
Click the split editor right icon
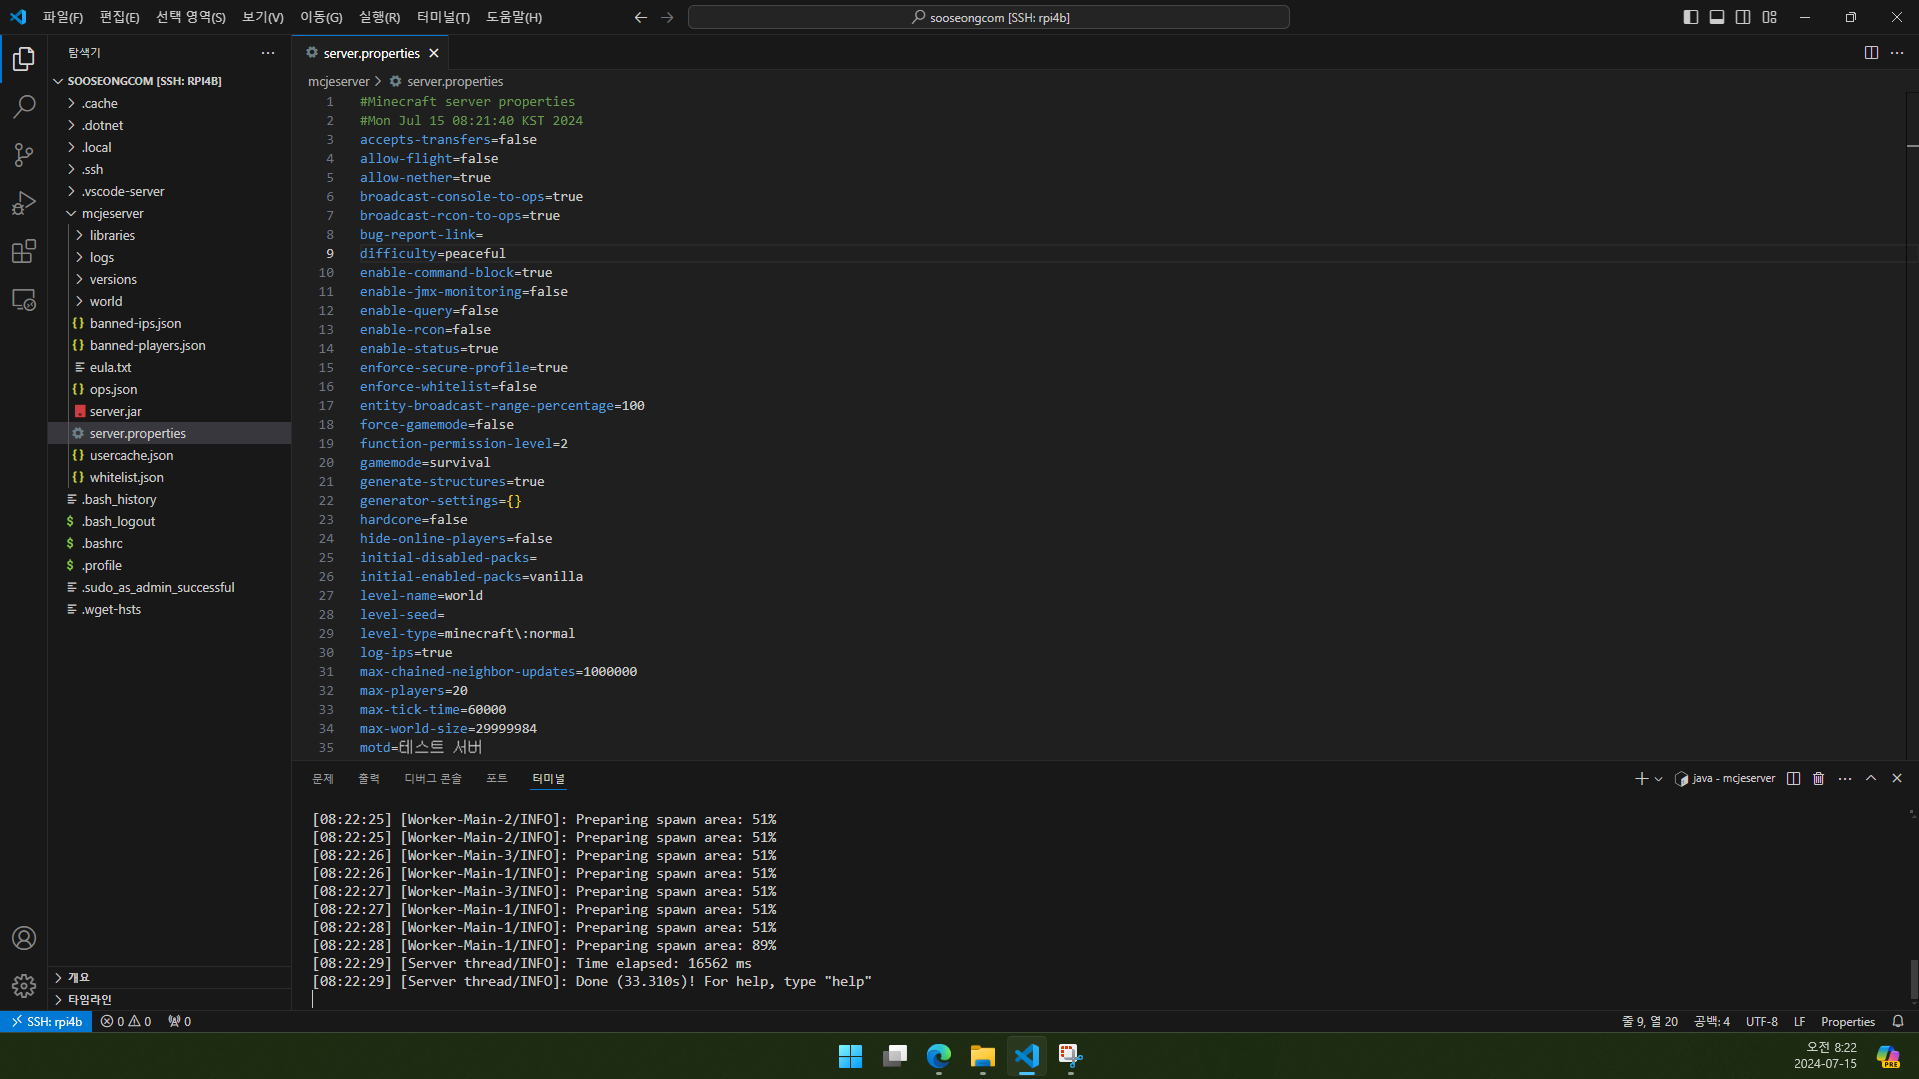point(1871,53)
